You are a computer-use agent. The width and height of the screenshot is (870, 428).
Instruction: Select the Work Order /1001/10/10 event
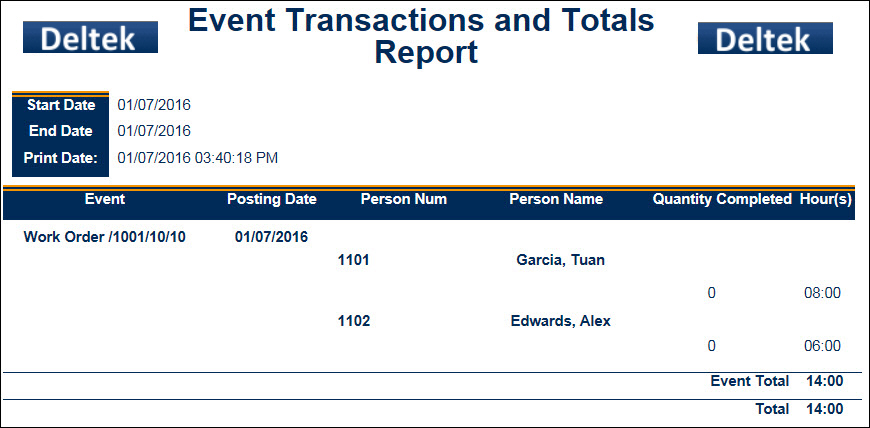(x=105, y=237)
